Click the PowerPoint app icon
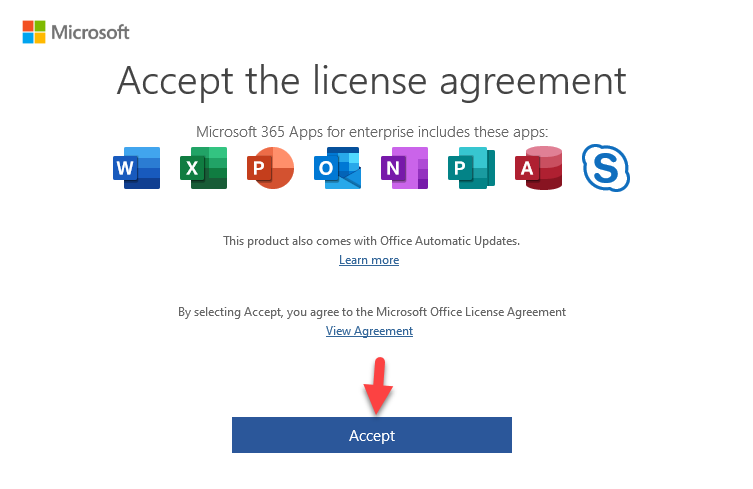The height and width of the screenshot is (489, 753). coord(270,168)
